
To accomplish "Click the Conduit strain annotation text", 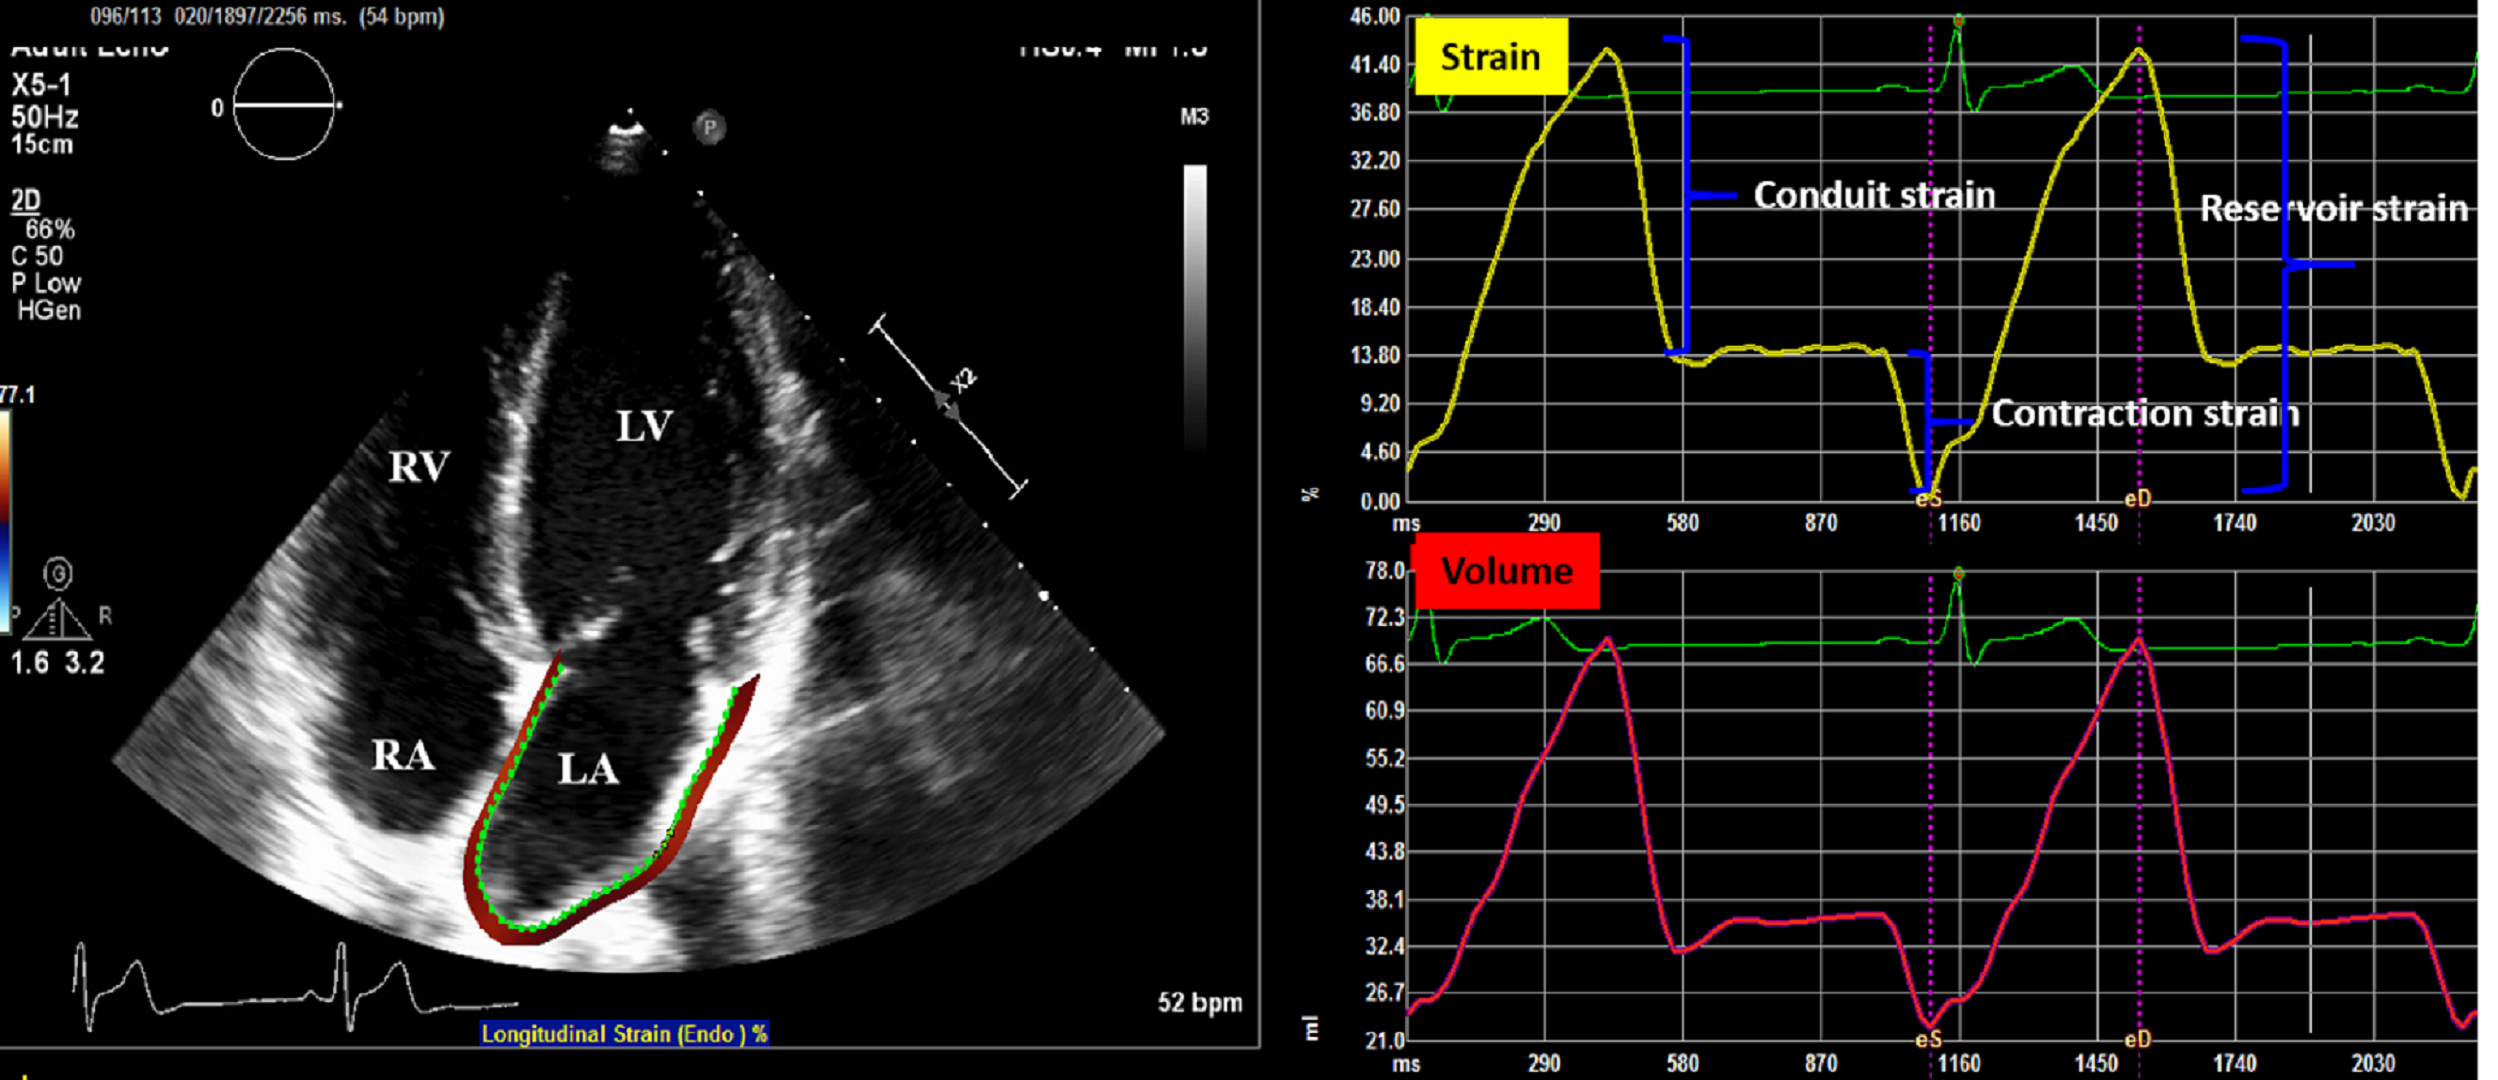I will point(1874,195).
